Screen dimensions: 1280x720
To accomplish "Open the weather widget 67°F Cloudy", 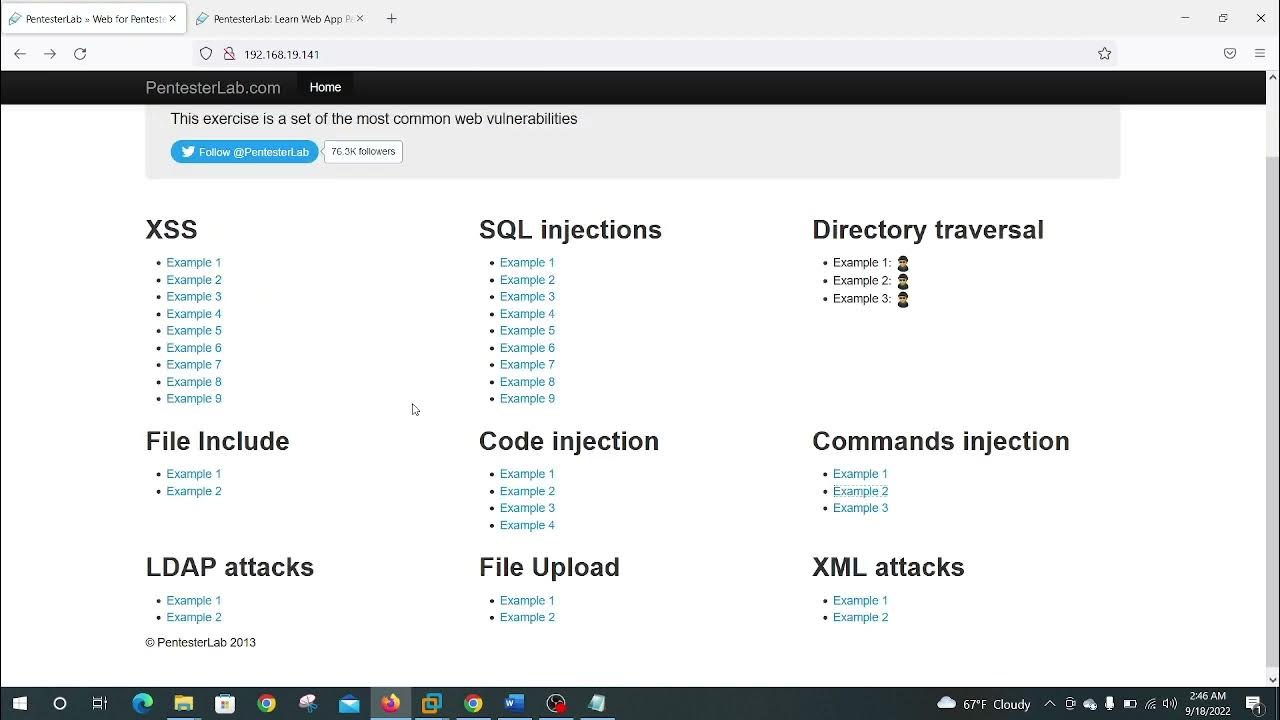I will [x=984, y=703].
